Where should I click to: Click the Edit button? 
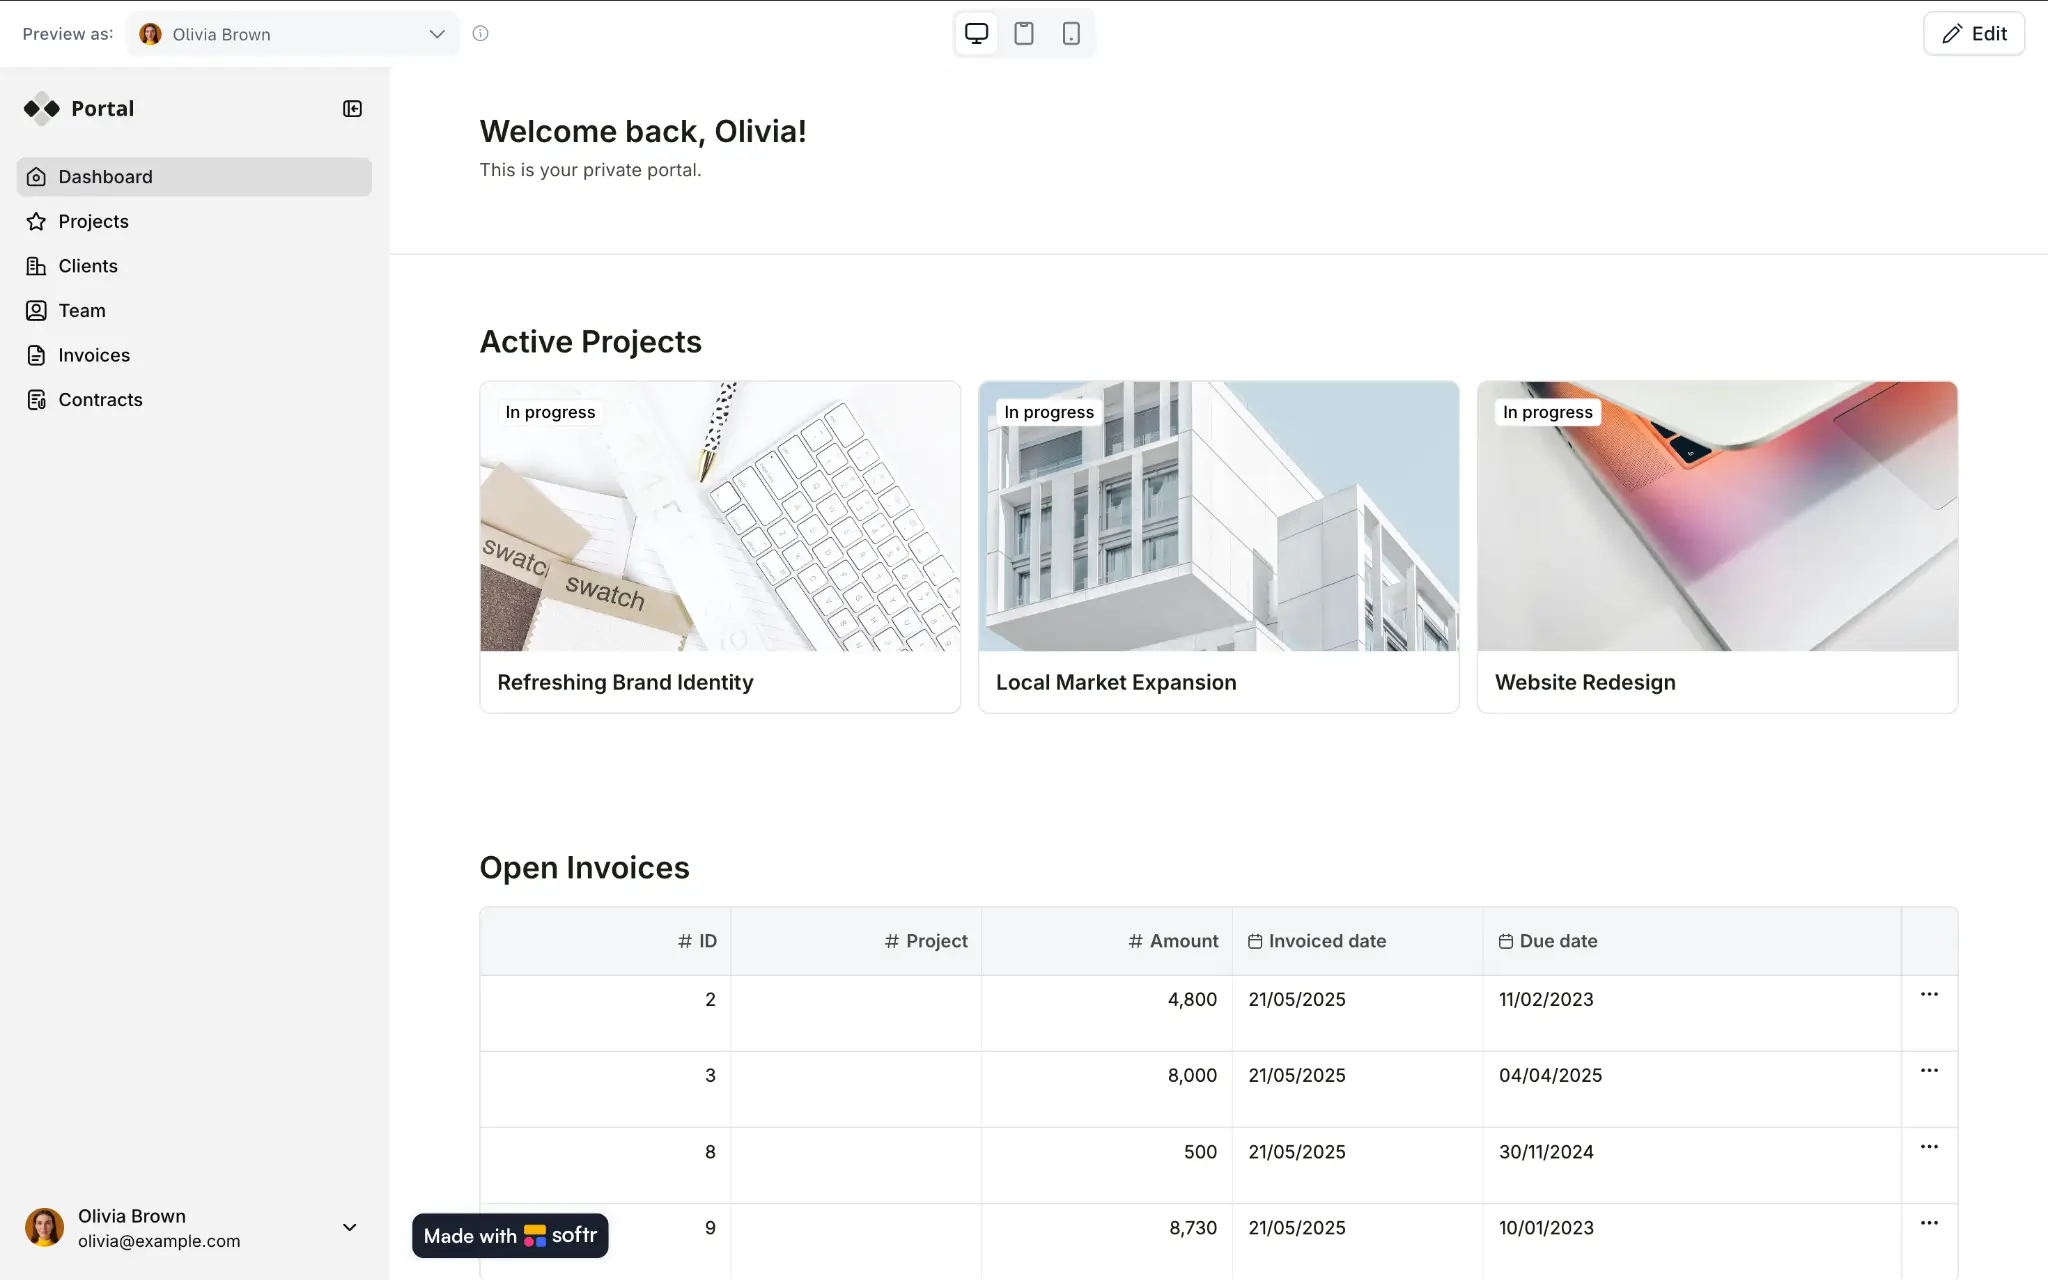(x=1973, y=34)
